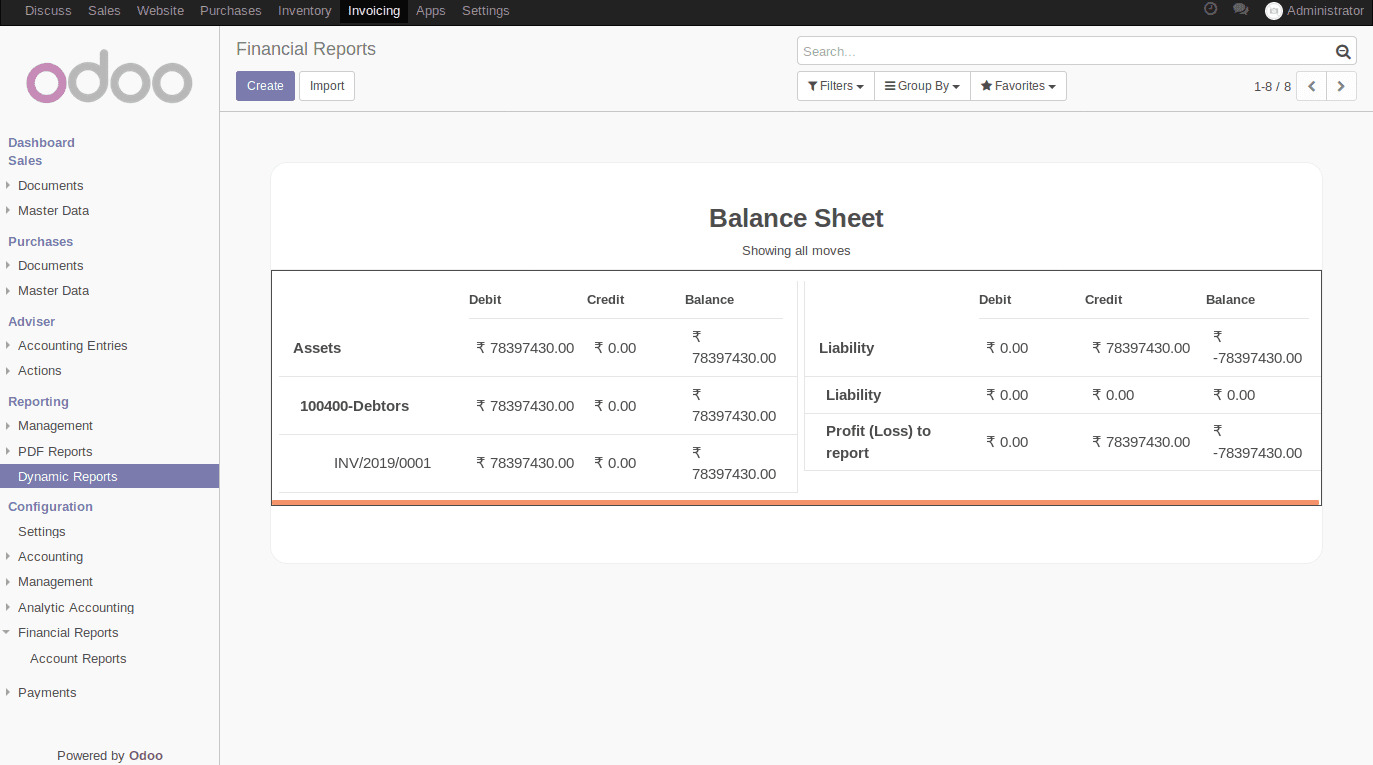Click the Configuration sidebar heading
Screen dimensions: 1373x765
pos(50,507)
